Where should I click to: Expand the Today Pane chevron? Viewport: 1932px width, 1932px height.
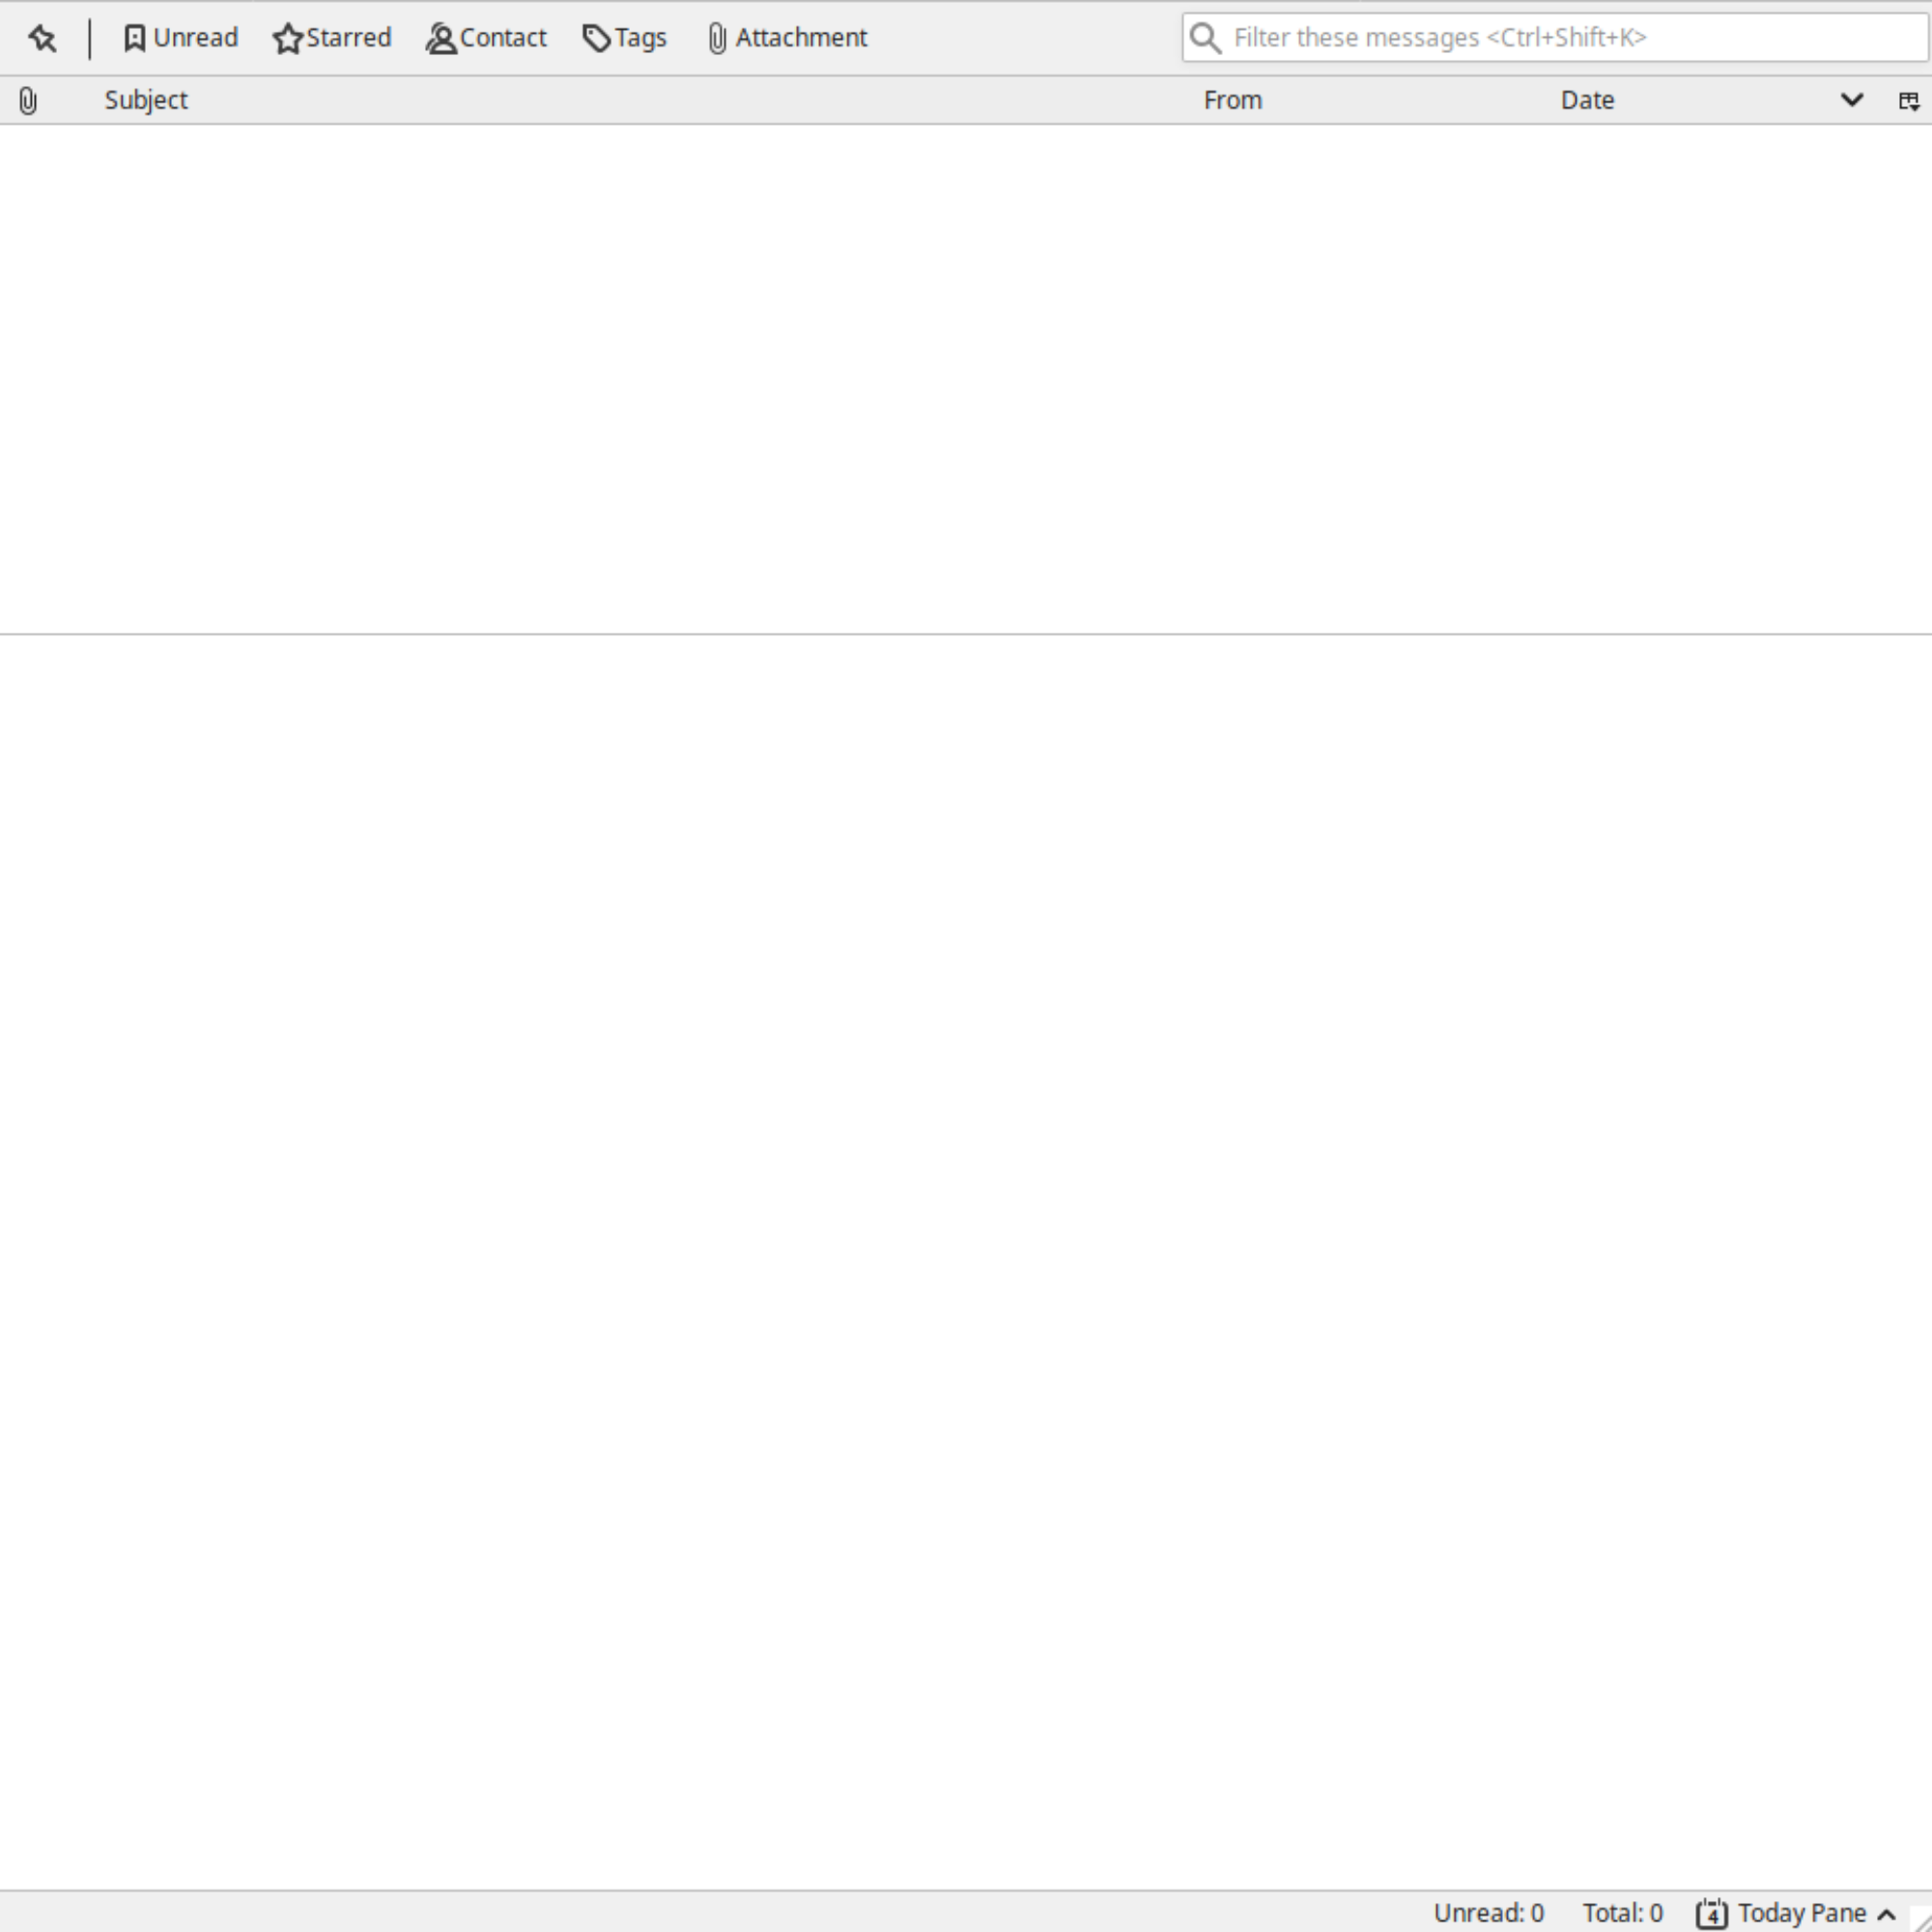point(1887,1914)
